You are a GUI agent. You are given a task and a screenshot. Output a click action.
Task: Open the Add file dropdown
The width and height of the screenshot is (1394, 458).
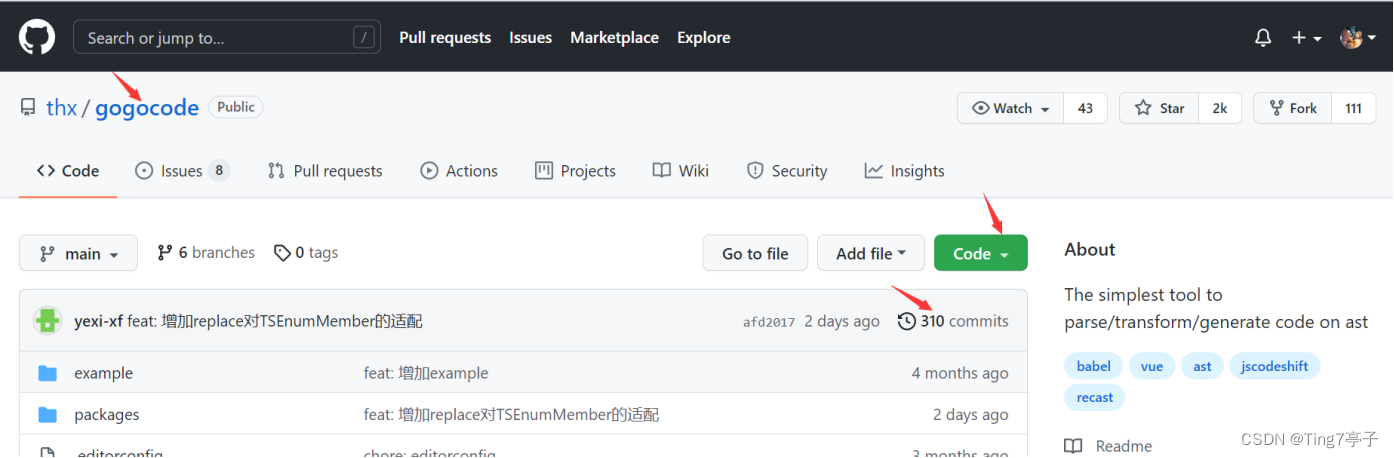[x=871, y=254]
